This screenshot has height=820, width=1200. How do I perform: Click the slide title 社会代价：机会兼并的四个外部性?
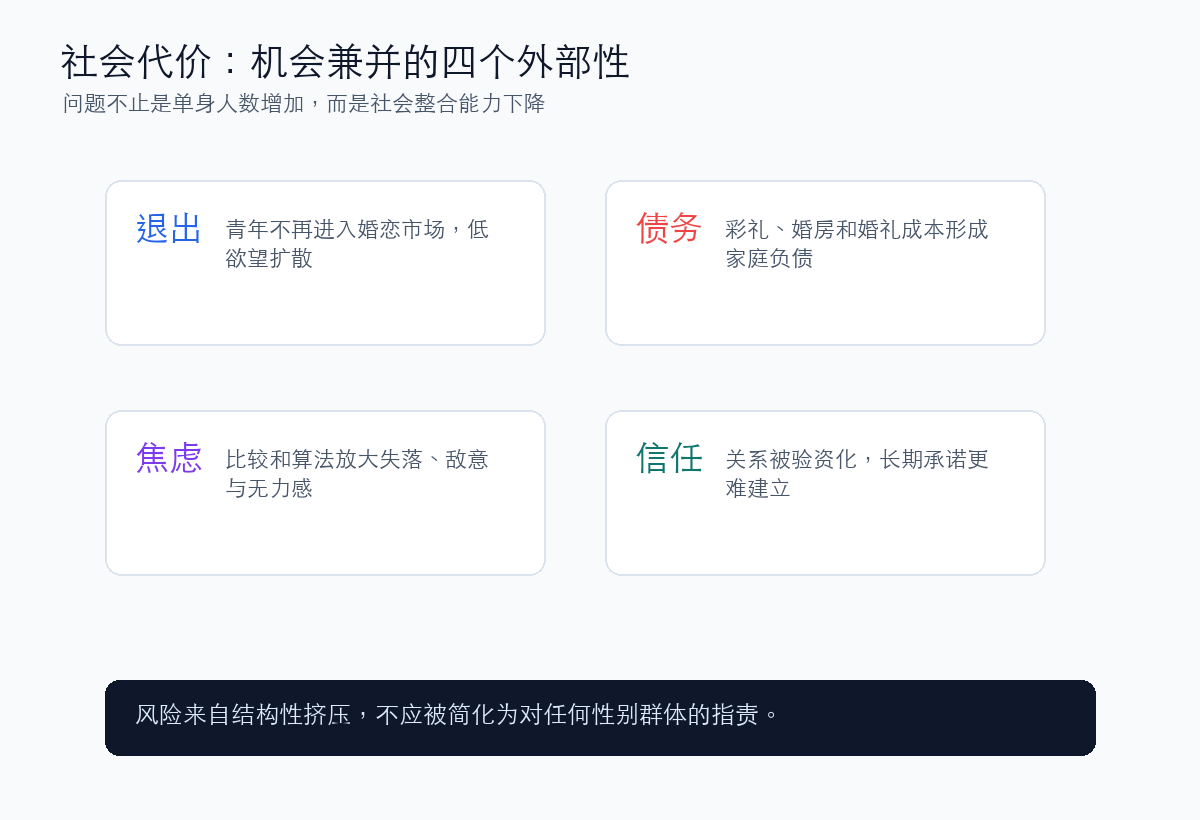pos(345,62)
